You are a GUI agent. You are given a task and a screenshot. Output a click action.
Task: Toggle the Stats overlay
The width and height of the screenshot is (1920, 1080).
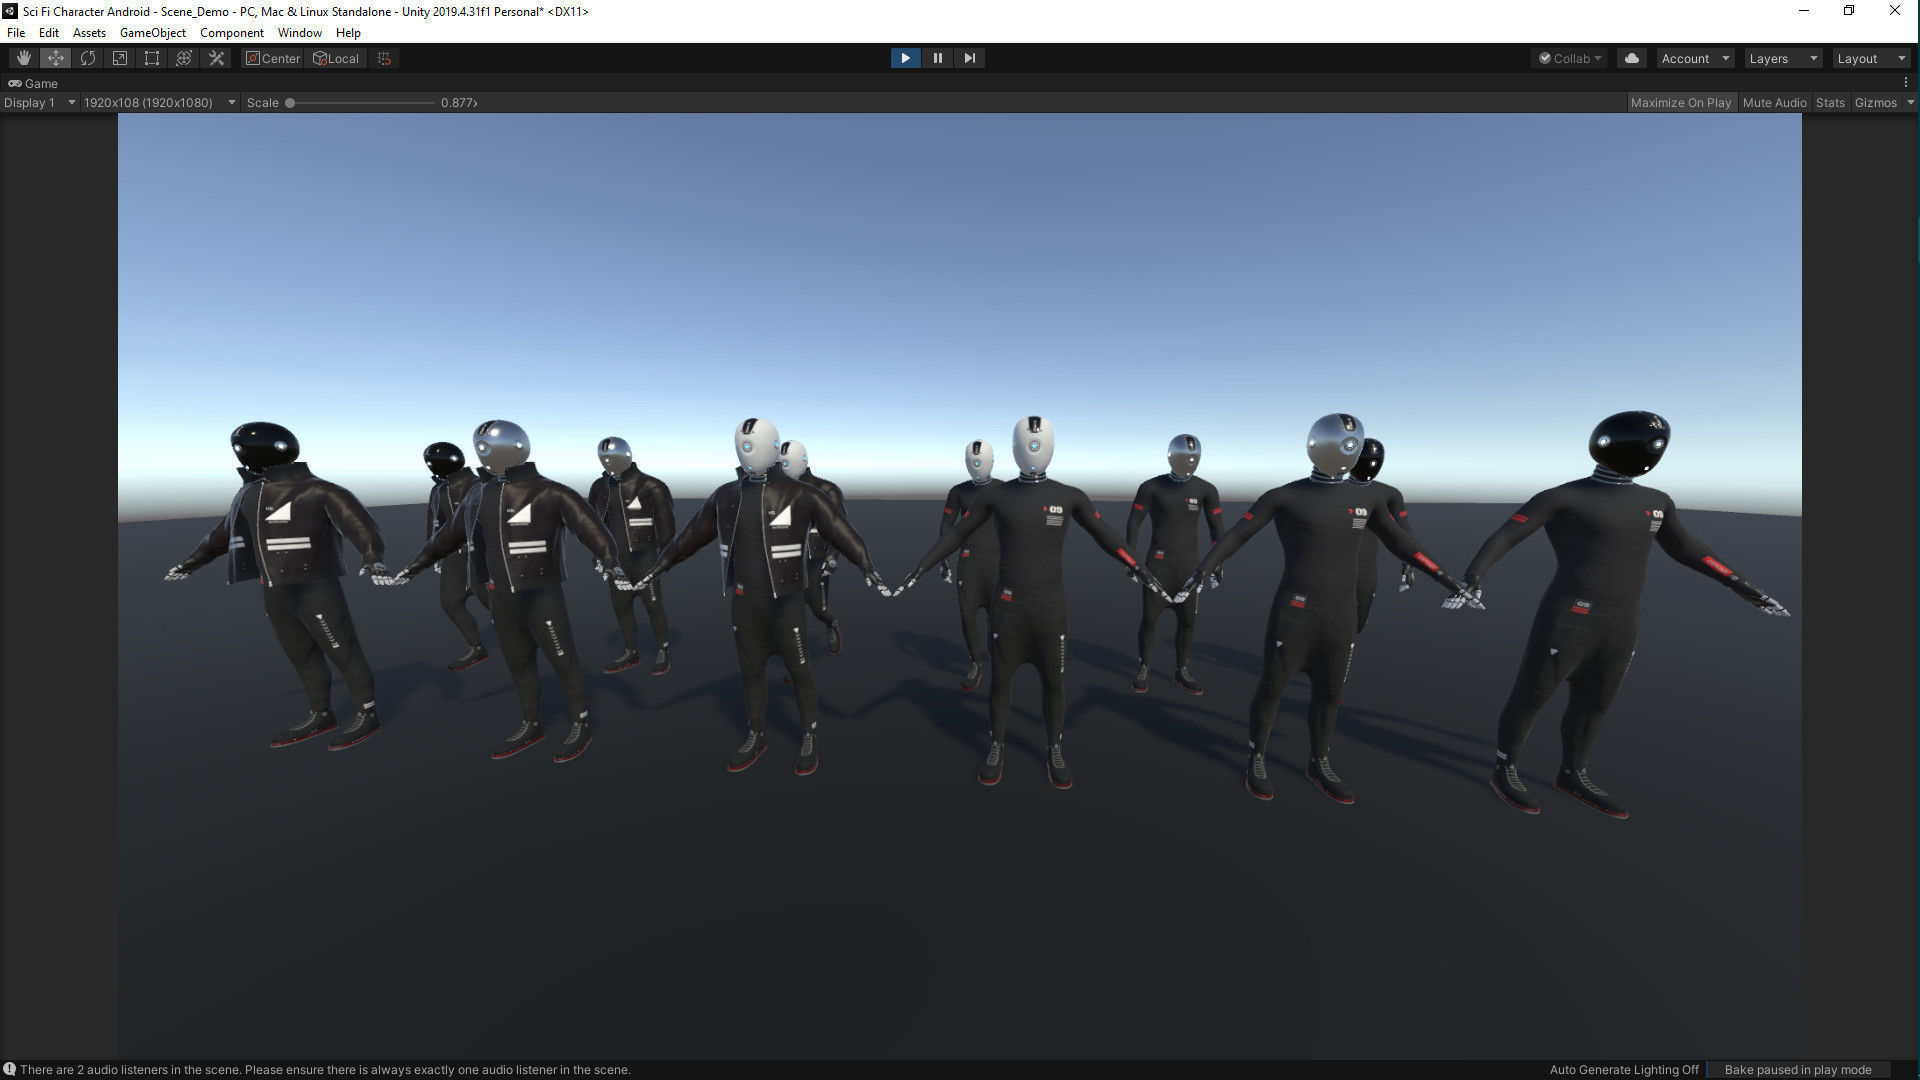pyautogui.click(x=1830, y=102)
